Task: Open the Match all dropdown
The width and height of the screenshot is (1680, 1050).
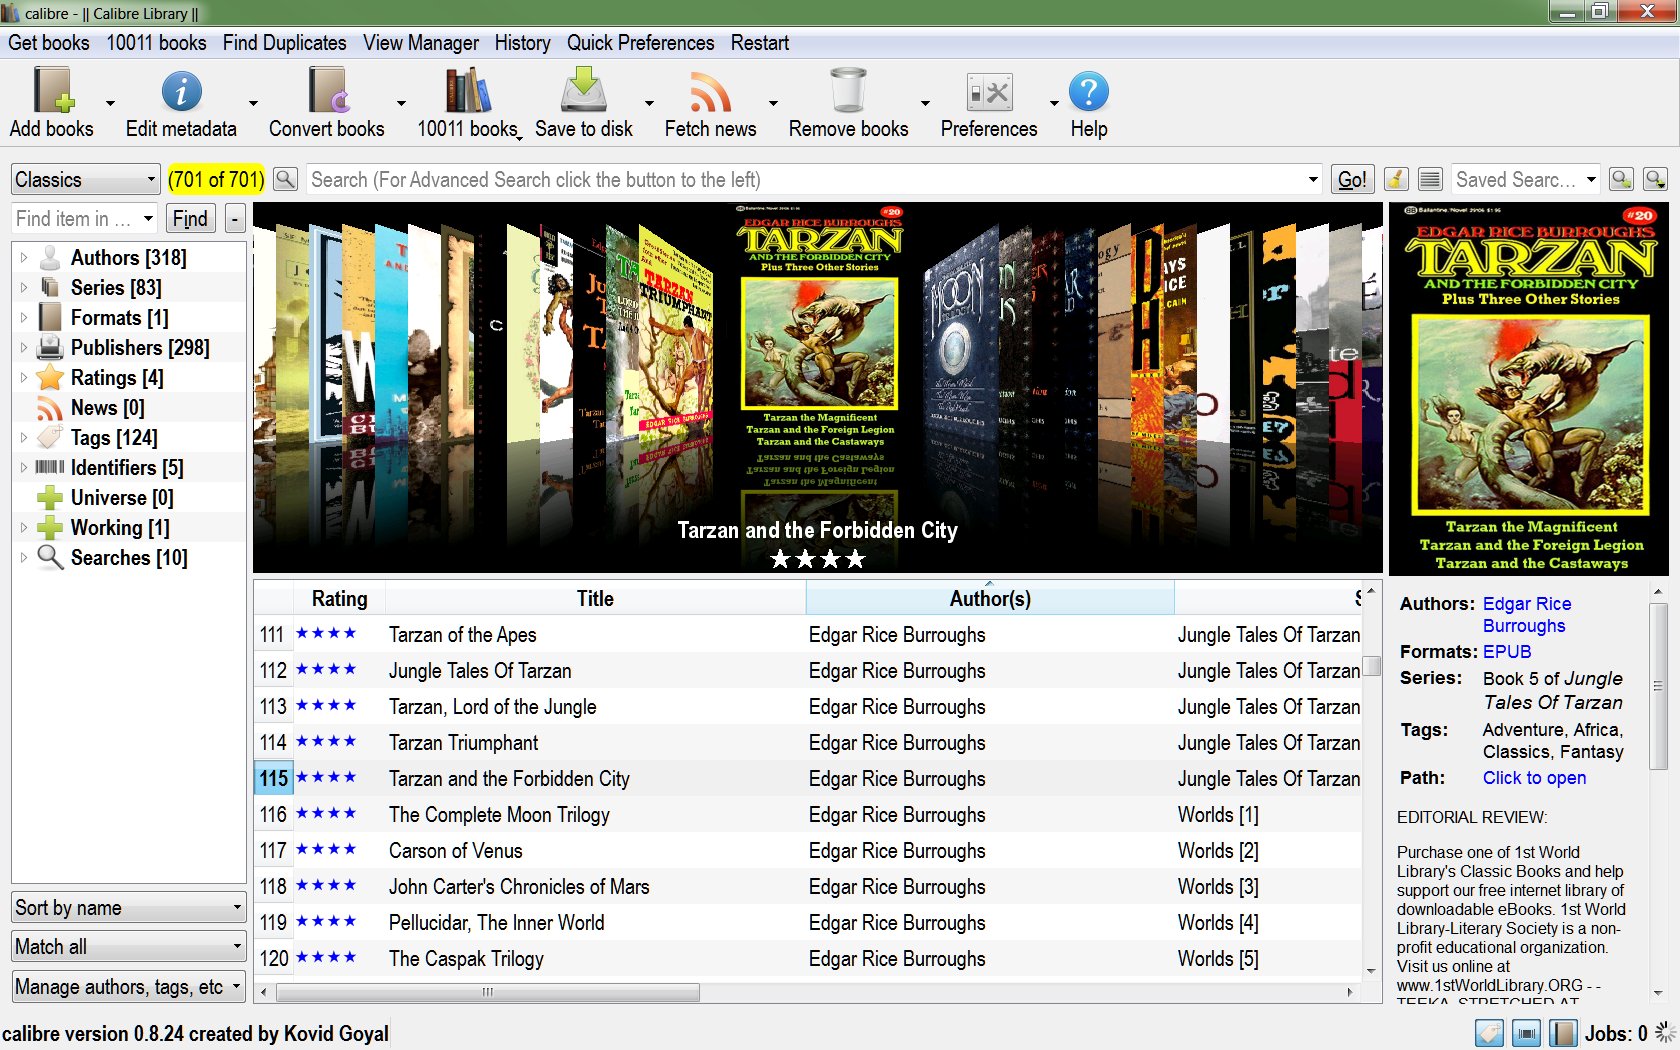Action: [129, 946]
